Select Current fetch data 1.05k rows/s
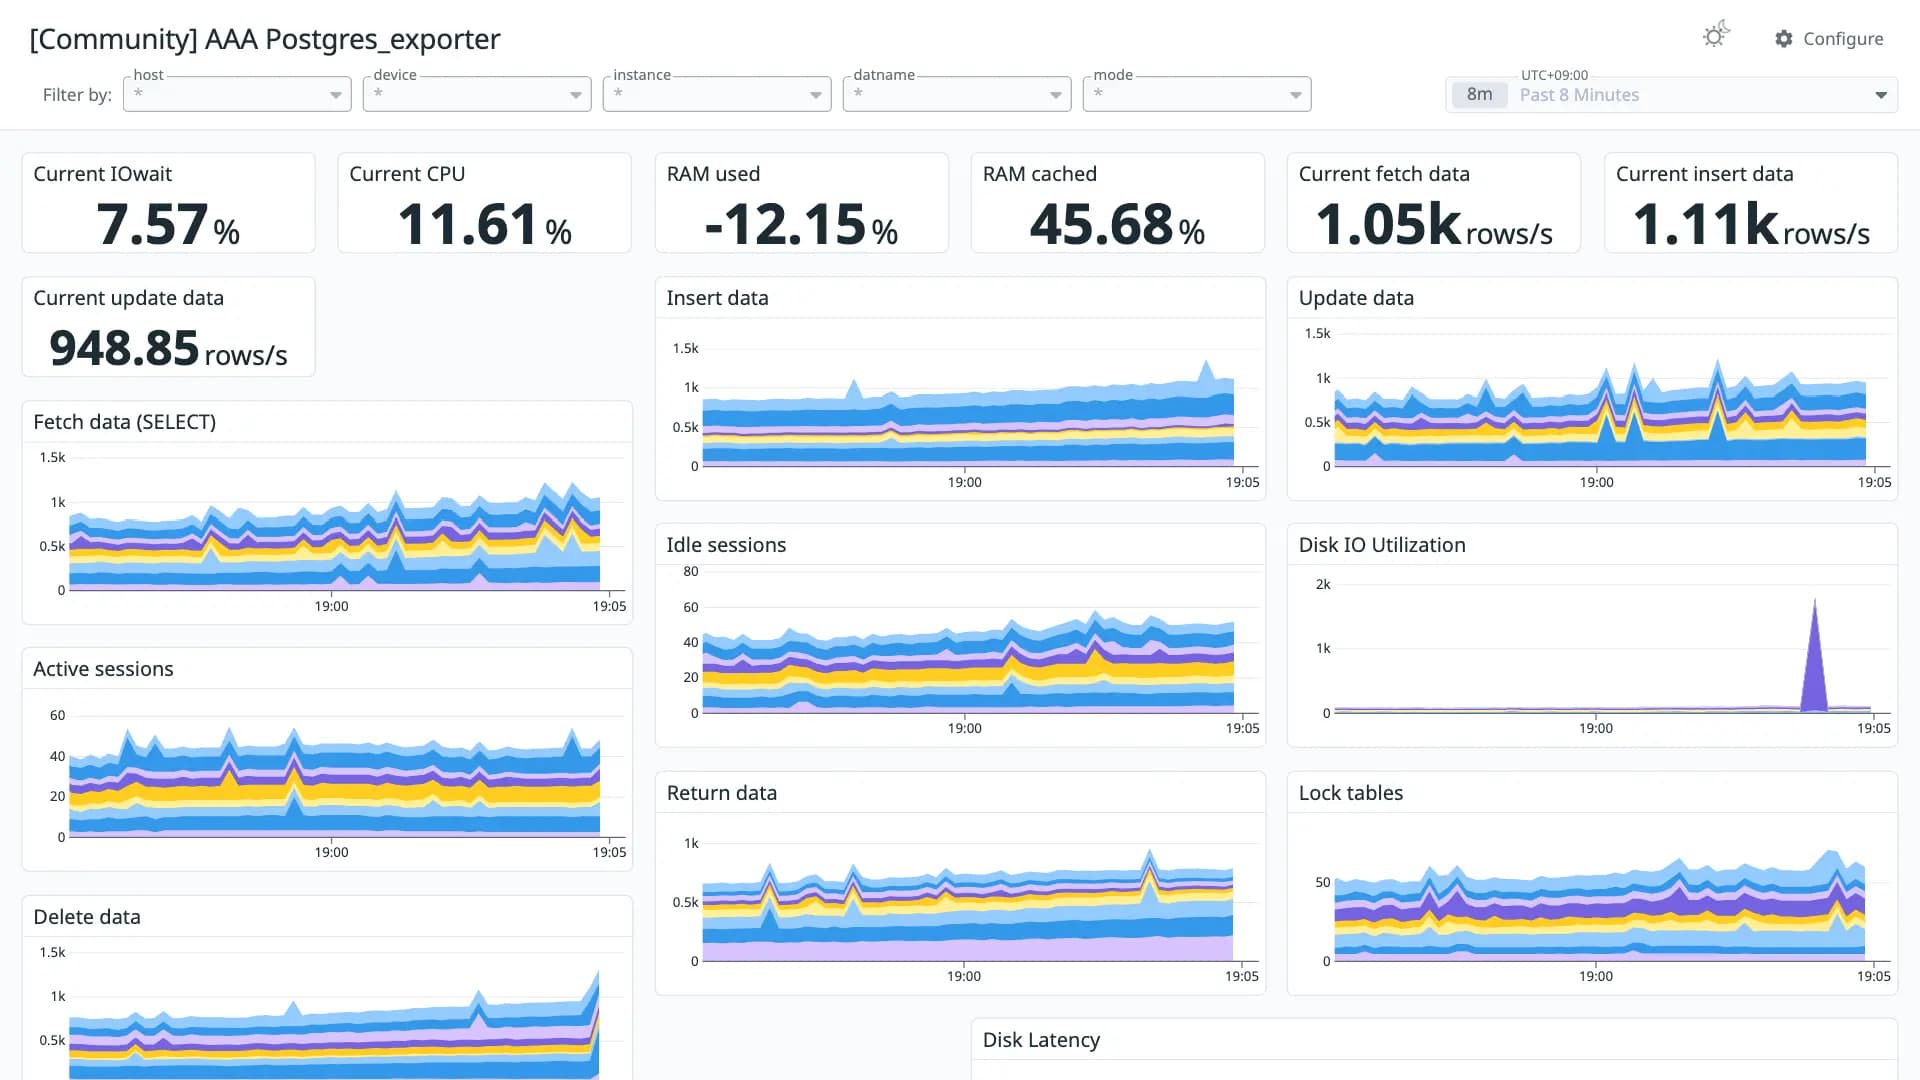The width and height of the screenshot is (1920, 1080). tap(1434, 224)
